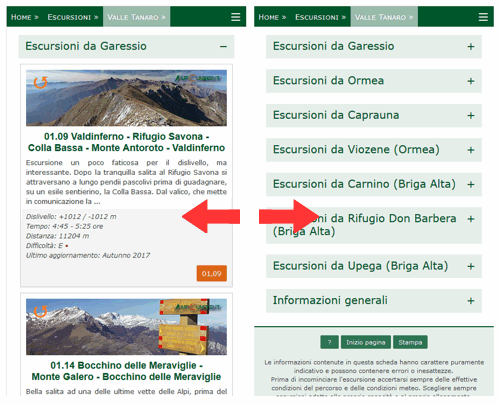Click the orange loop icon on Bocchino photo
Screen dimensions: 500x405
click(40, 312)
